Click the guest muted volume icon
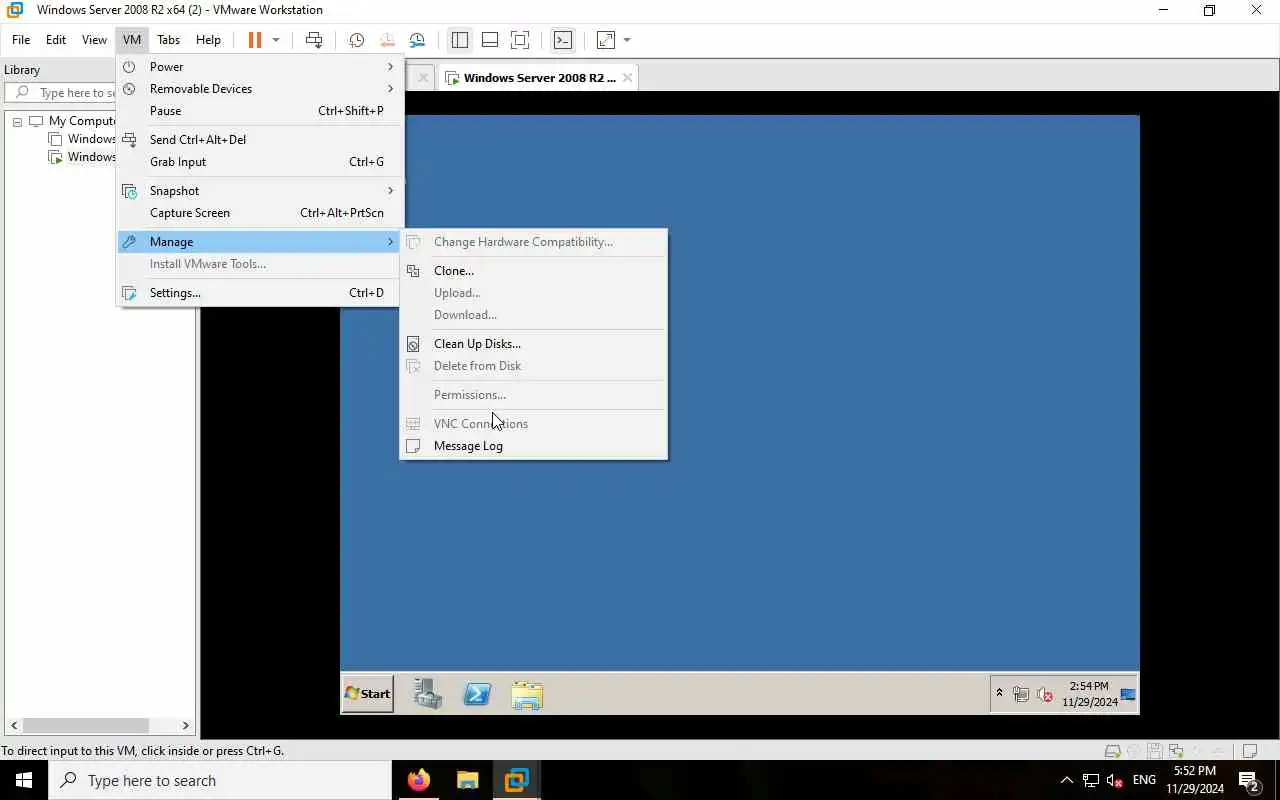The width and height of the screenshot is (1280, 800). (1045, 694)
